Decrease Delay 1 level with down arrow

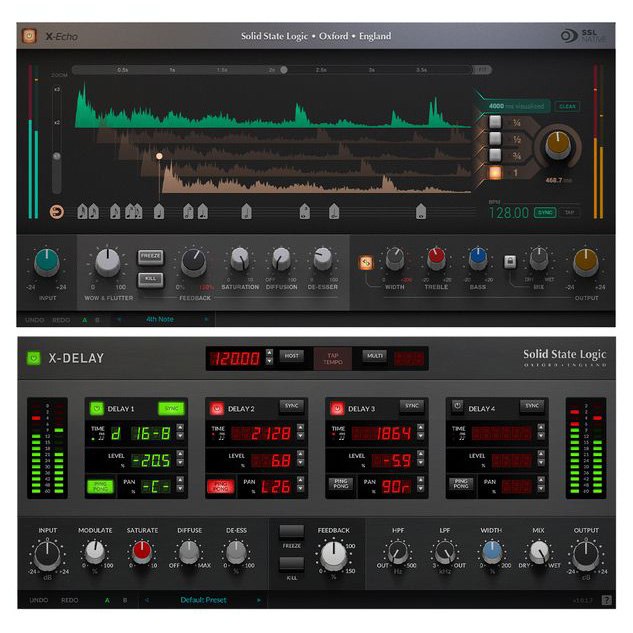180,462
